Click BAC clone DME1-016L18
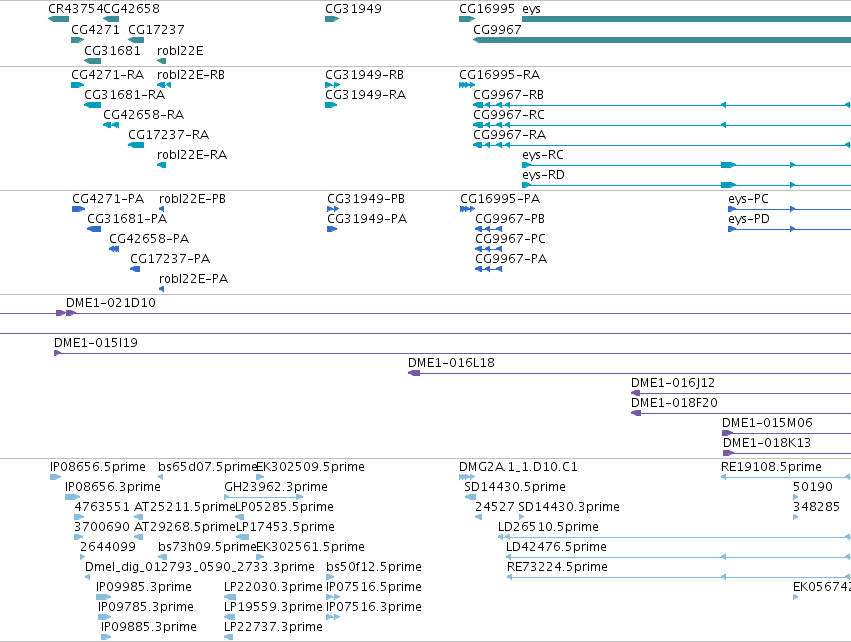 [452, 363]
